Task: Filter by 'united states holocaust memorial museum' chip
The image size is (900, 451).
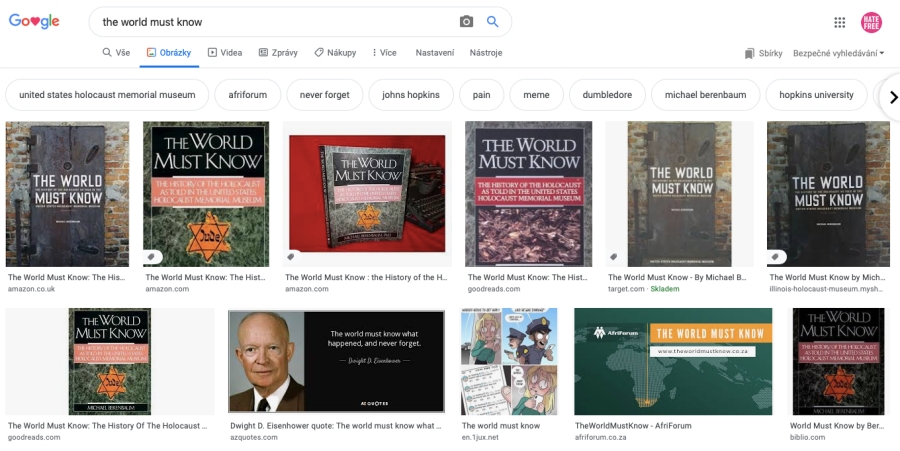Action: pos(107,95)
